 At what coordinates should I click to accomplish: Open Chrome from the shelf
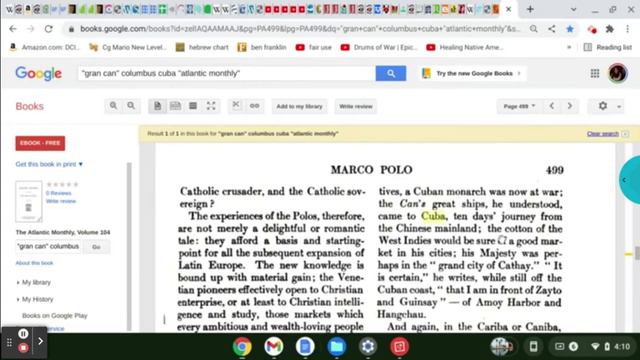pos(242,347)
